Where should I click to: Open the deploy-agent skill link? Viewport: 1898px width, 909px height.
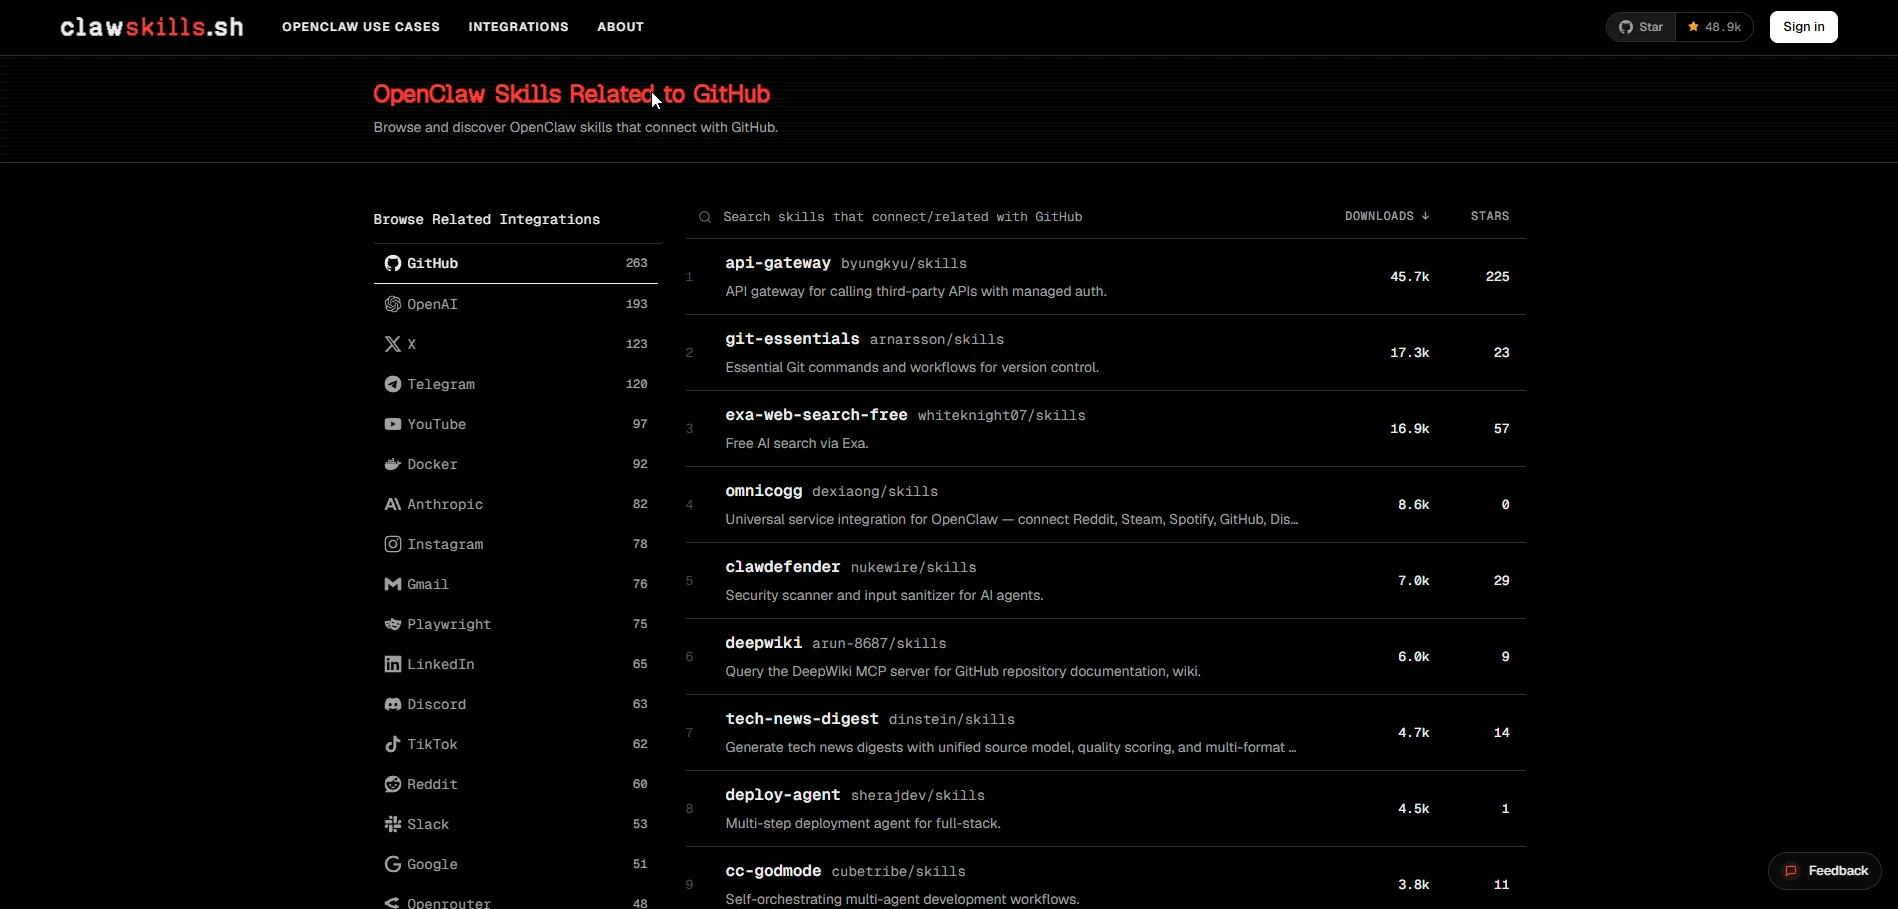(783, 795)
